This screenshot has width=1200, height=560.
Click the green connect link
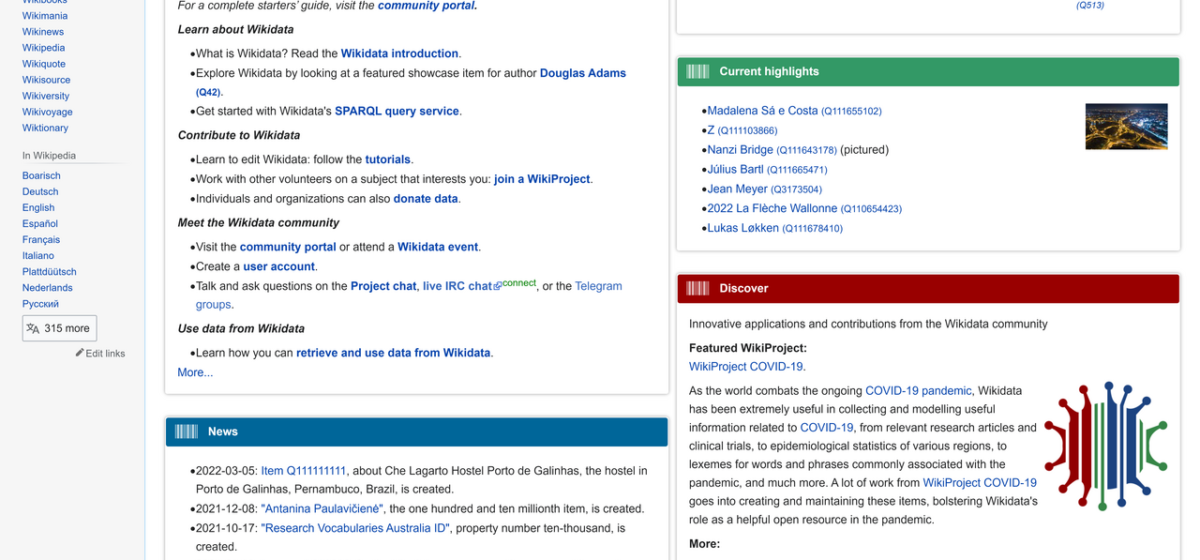[519, 283]
